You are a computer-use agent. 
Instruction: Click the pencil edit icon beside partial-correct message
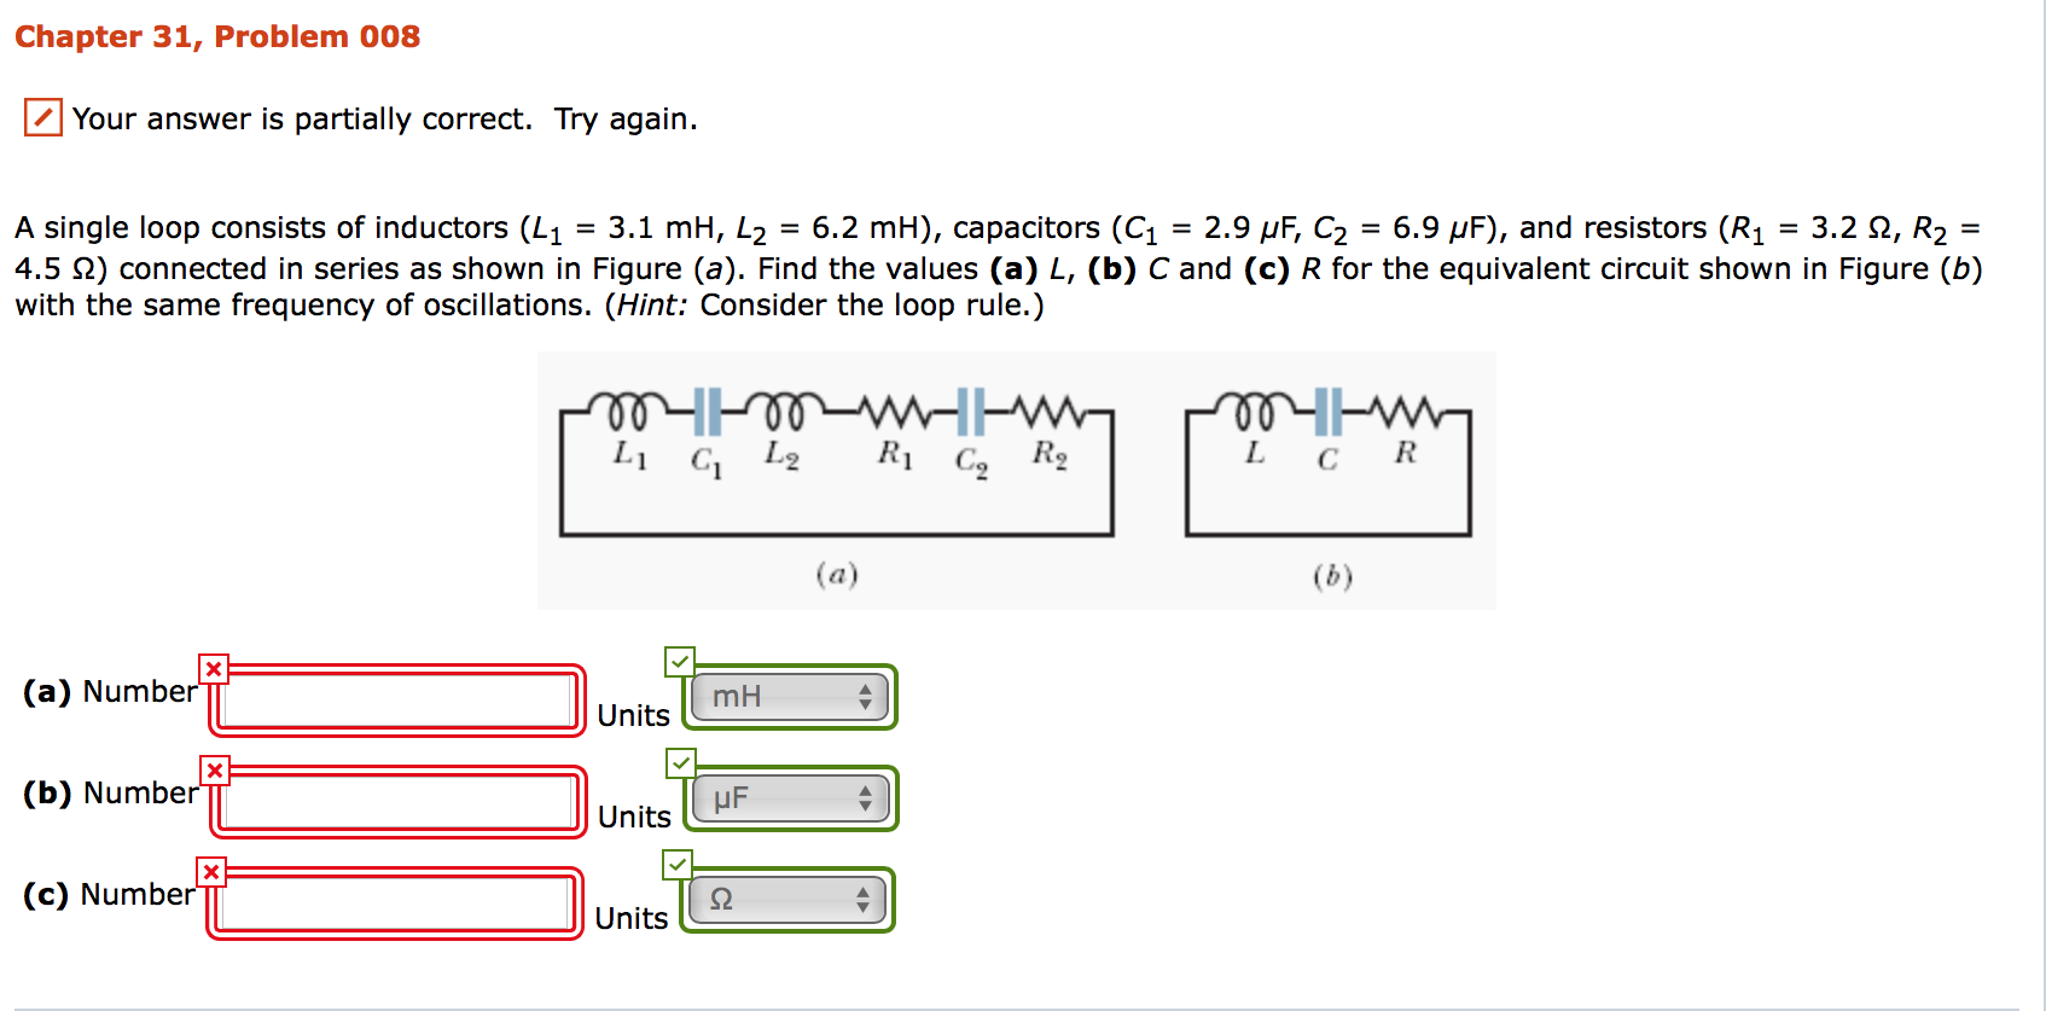[x=46, y=119]
